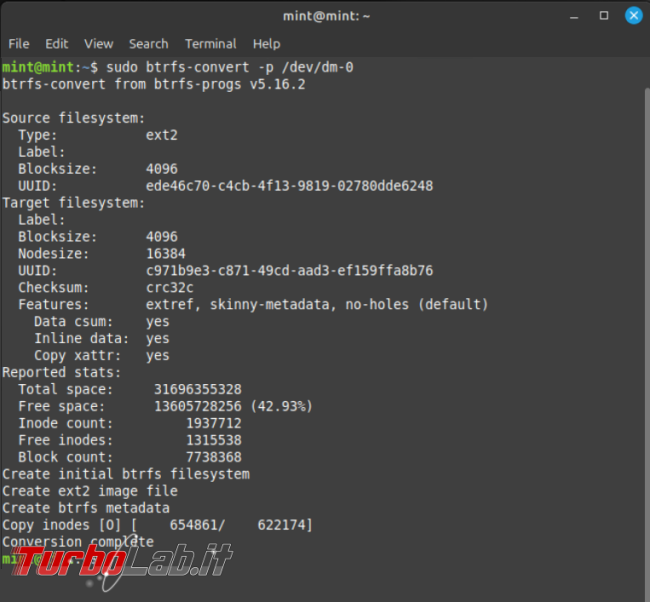This screenshot has width=650, height=602.
Task: Open the Edit menu
Action: [x=57, y=44]
